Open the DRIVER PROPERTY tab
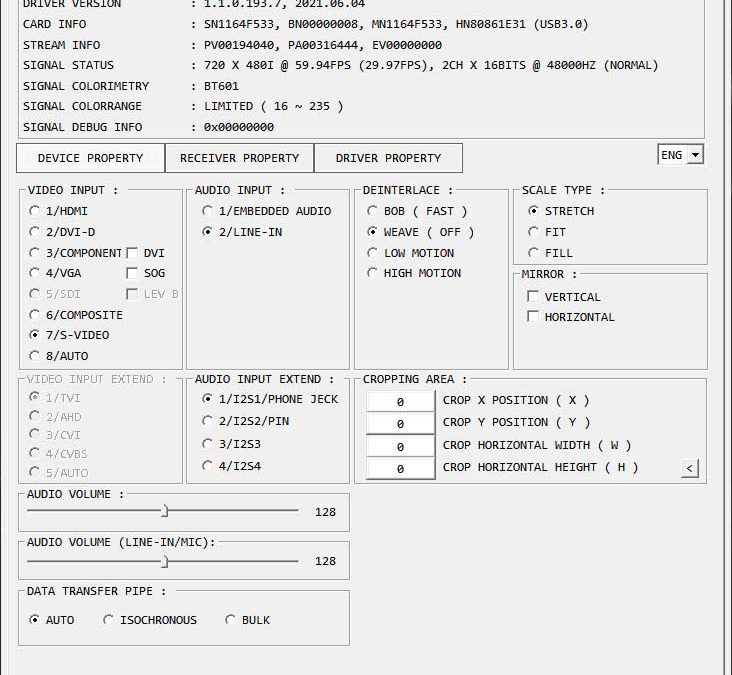This screenshot has height=675, width=732. pos(388,158)
